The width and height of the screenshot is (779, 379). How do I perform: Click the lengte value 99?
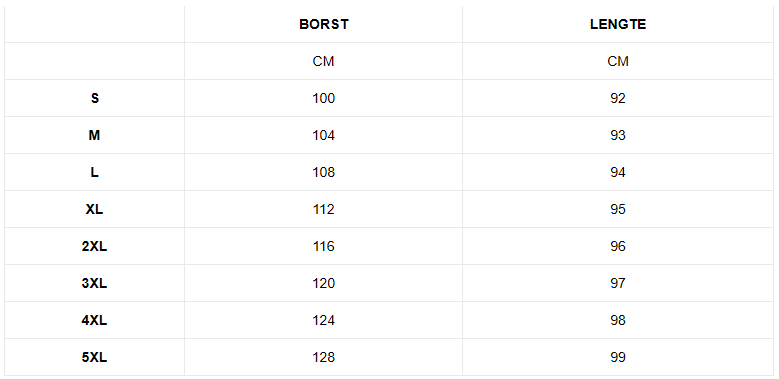coord(618,357)
